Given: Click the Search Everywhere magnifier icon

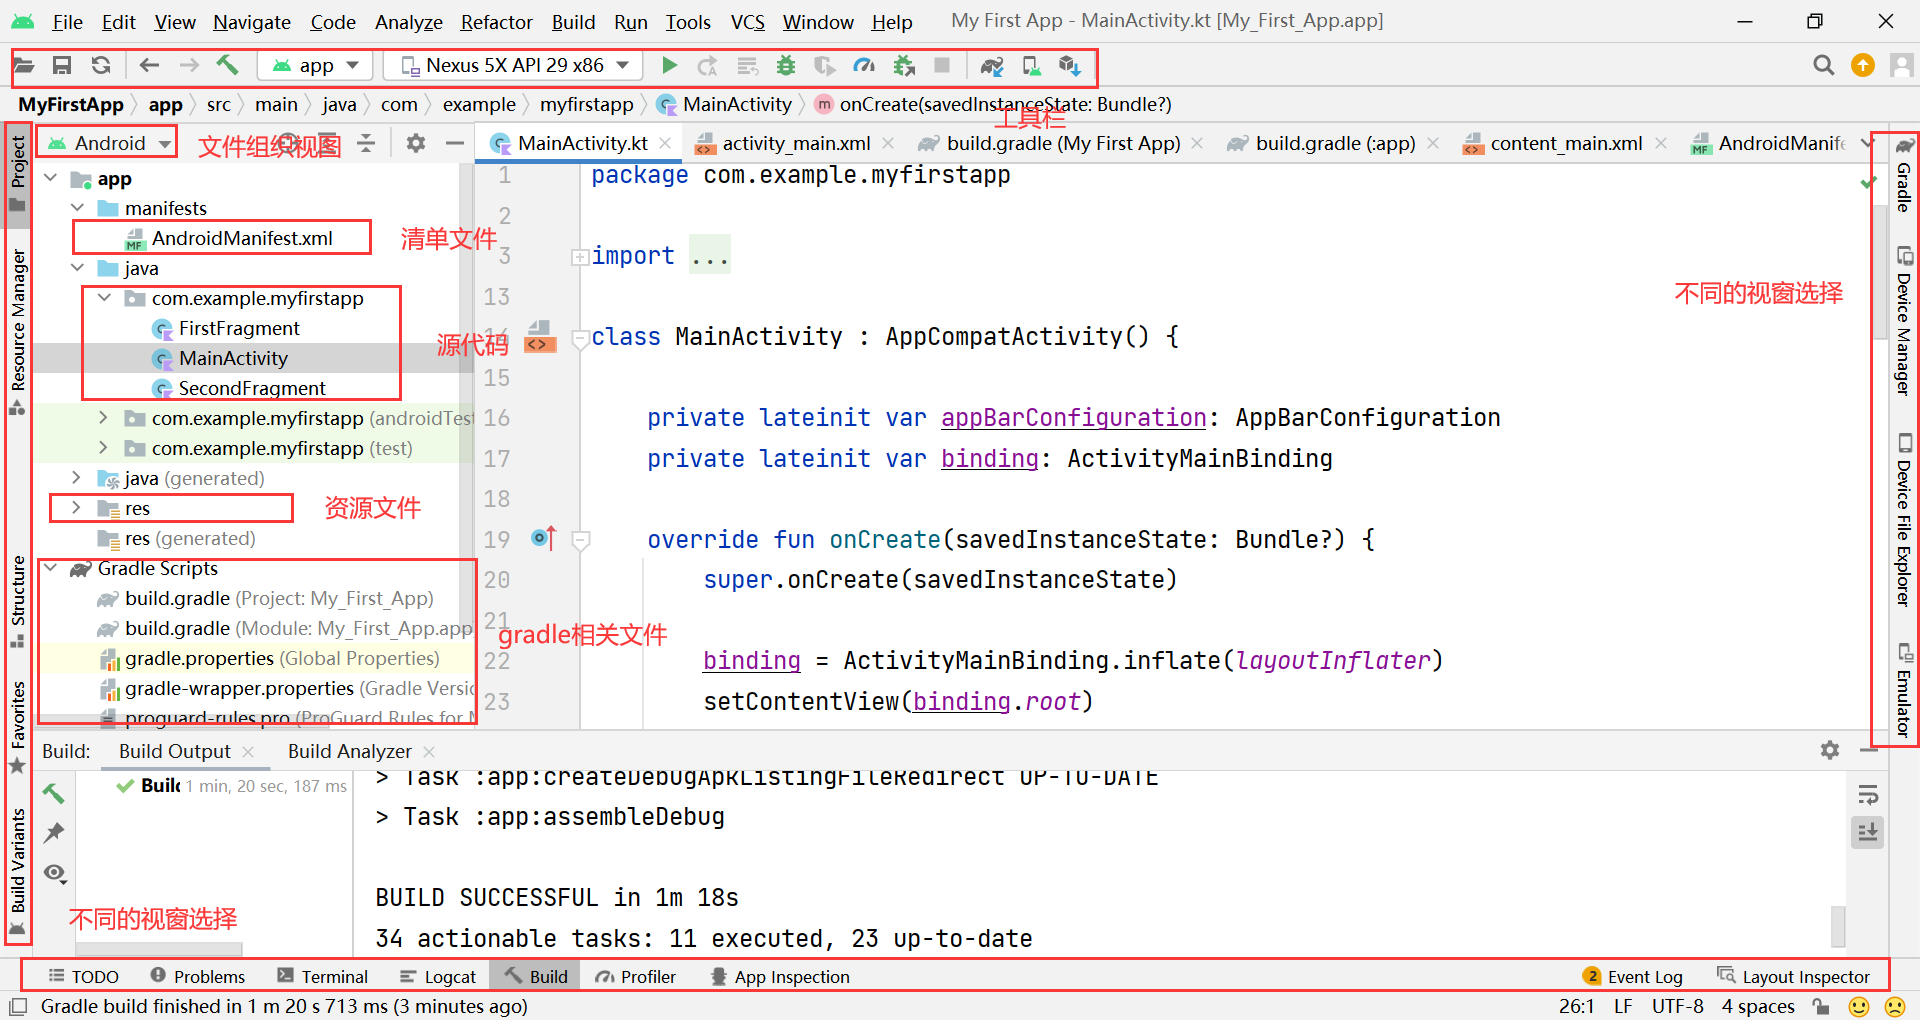Looking at the screenshot, I should [x=1824, y=65].
